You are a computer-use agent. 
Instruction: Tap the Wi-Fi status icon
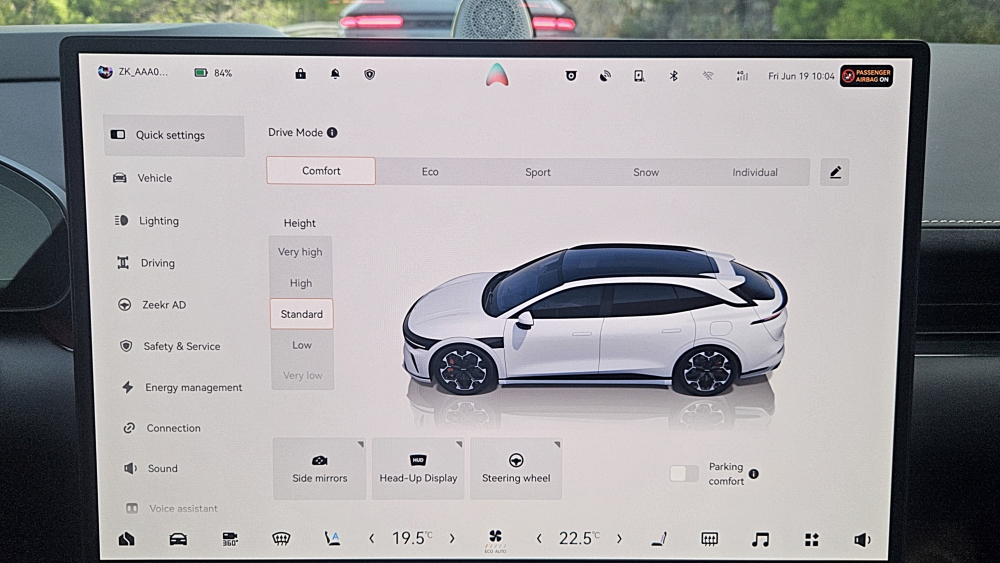708,76
